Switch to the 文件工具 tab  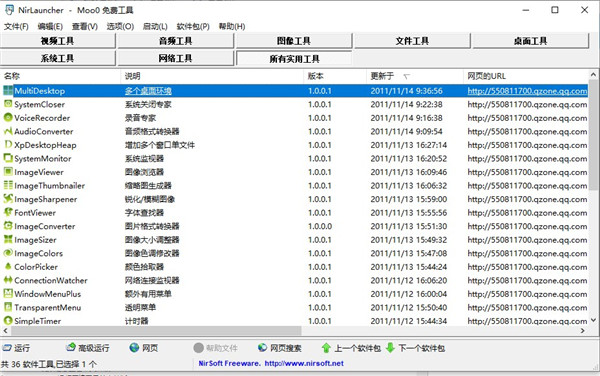[412, 41]
